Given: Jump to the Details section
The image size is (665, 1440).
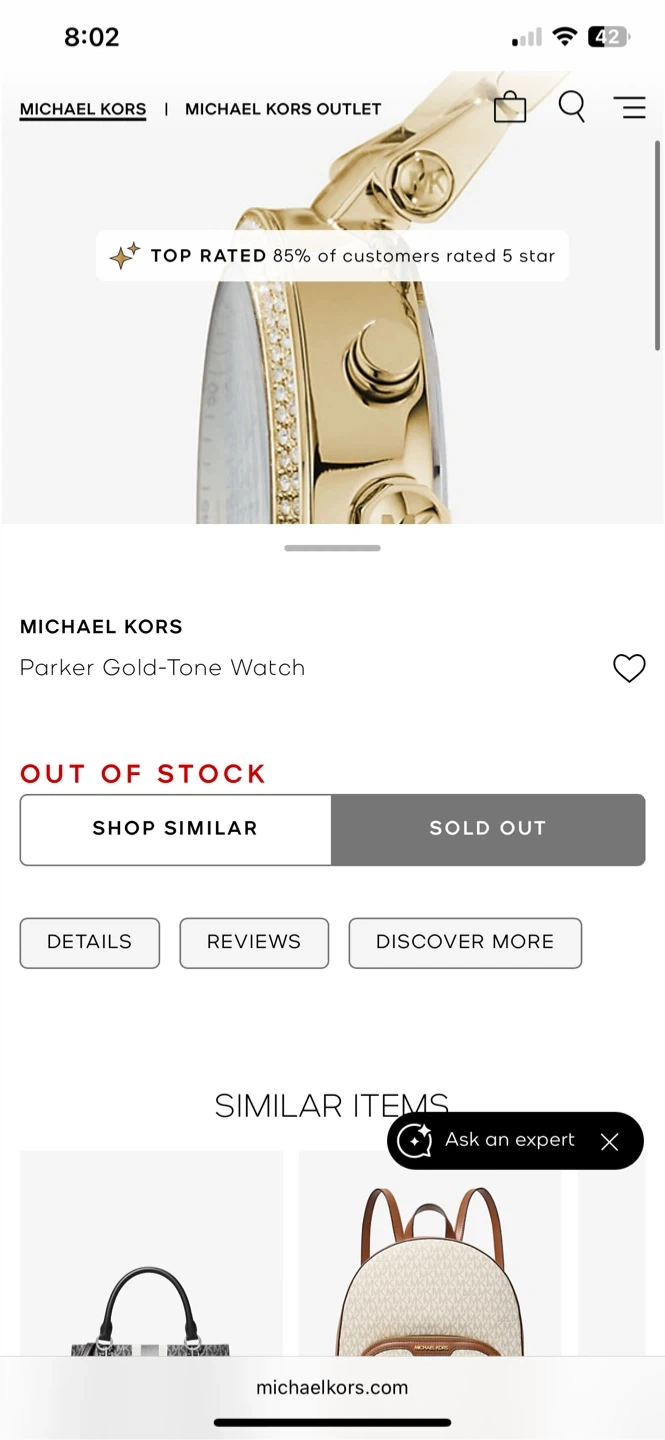Looking at the screenshot, I should [90, 942].
